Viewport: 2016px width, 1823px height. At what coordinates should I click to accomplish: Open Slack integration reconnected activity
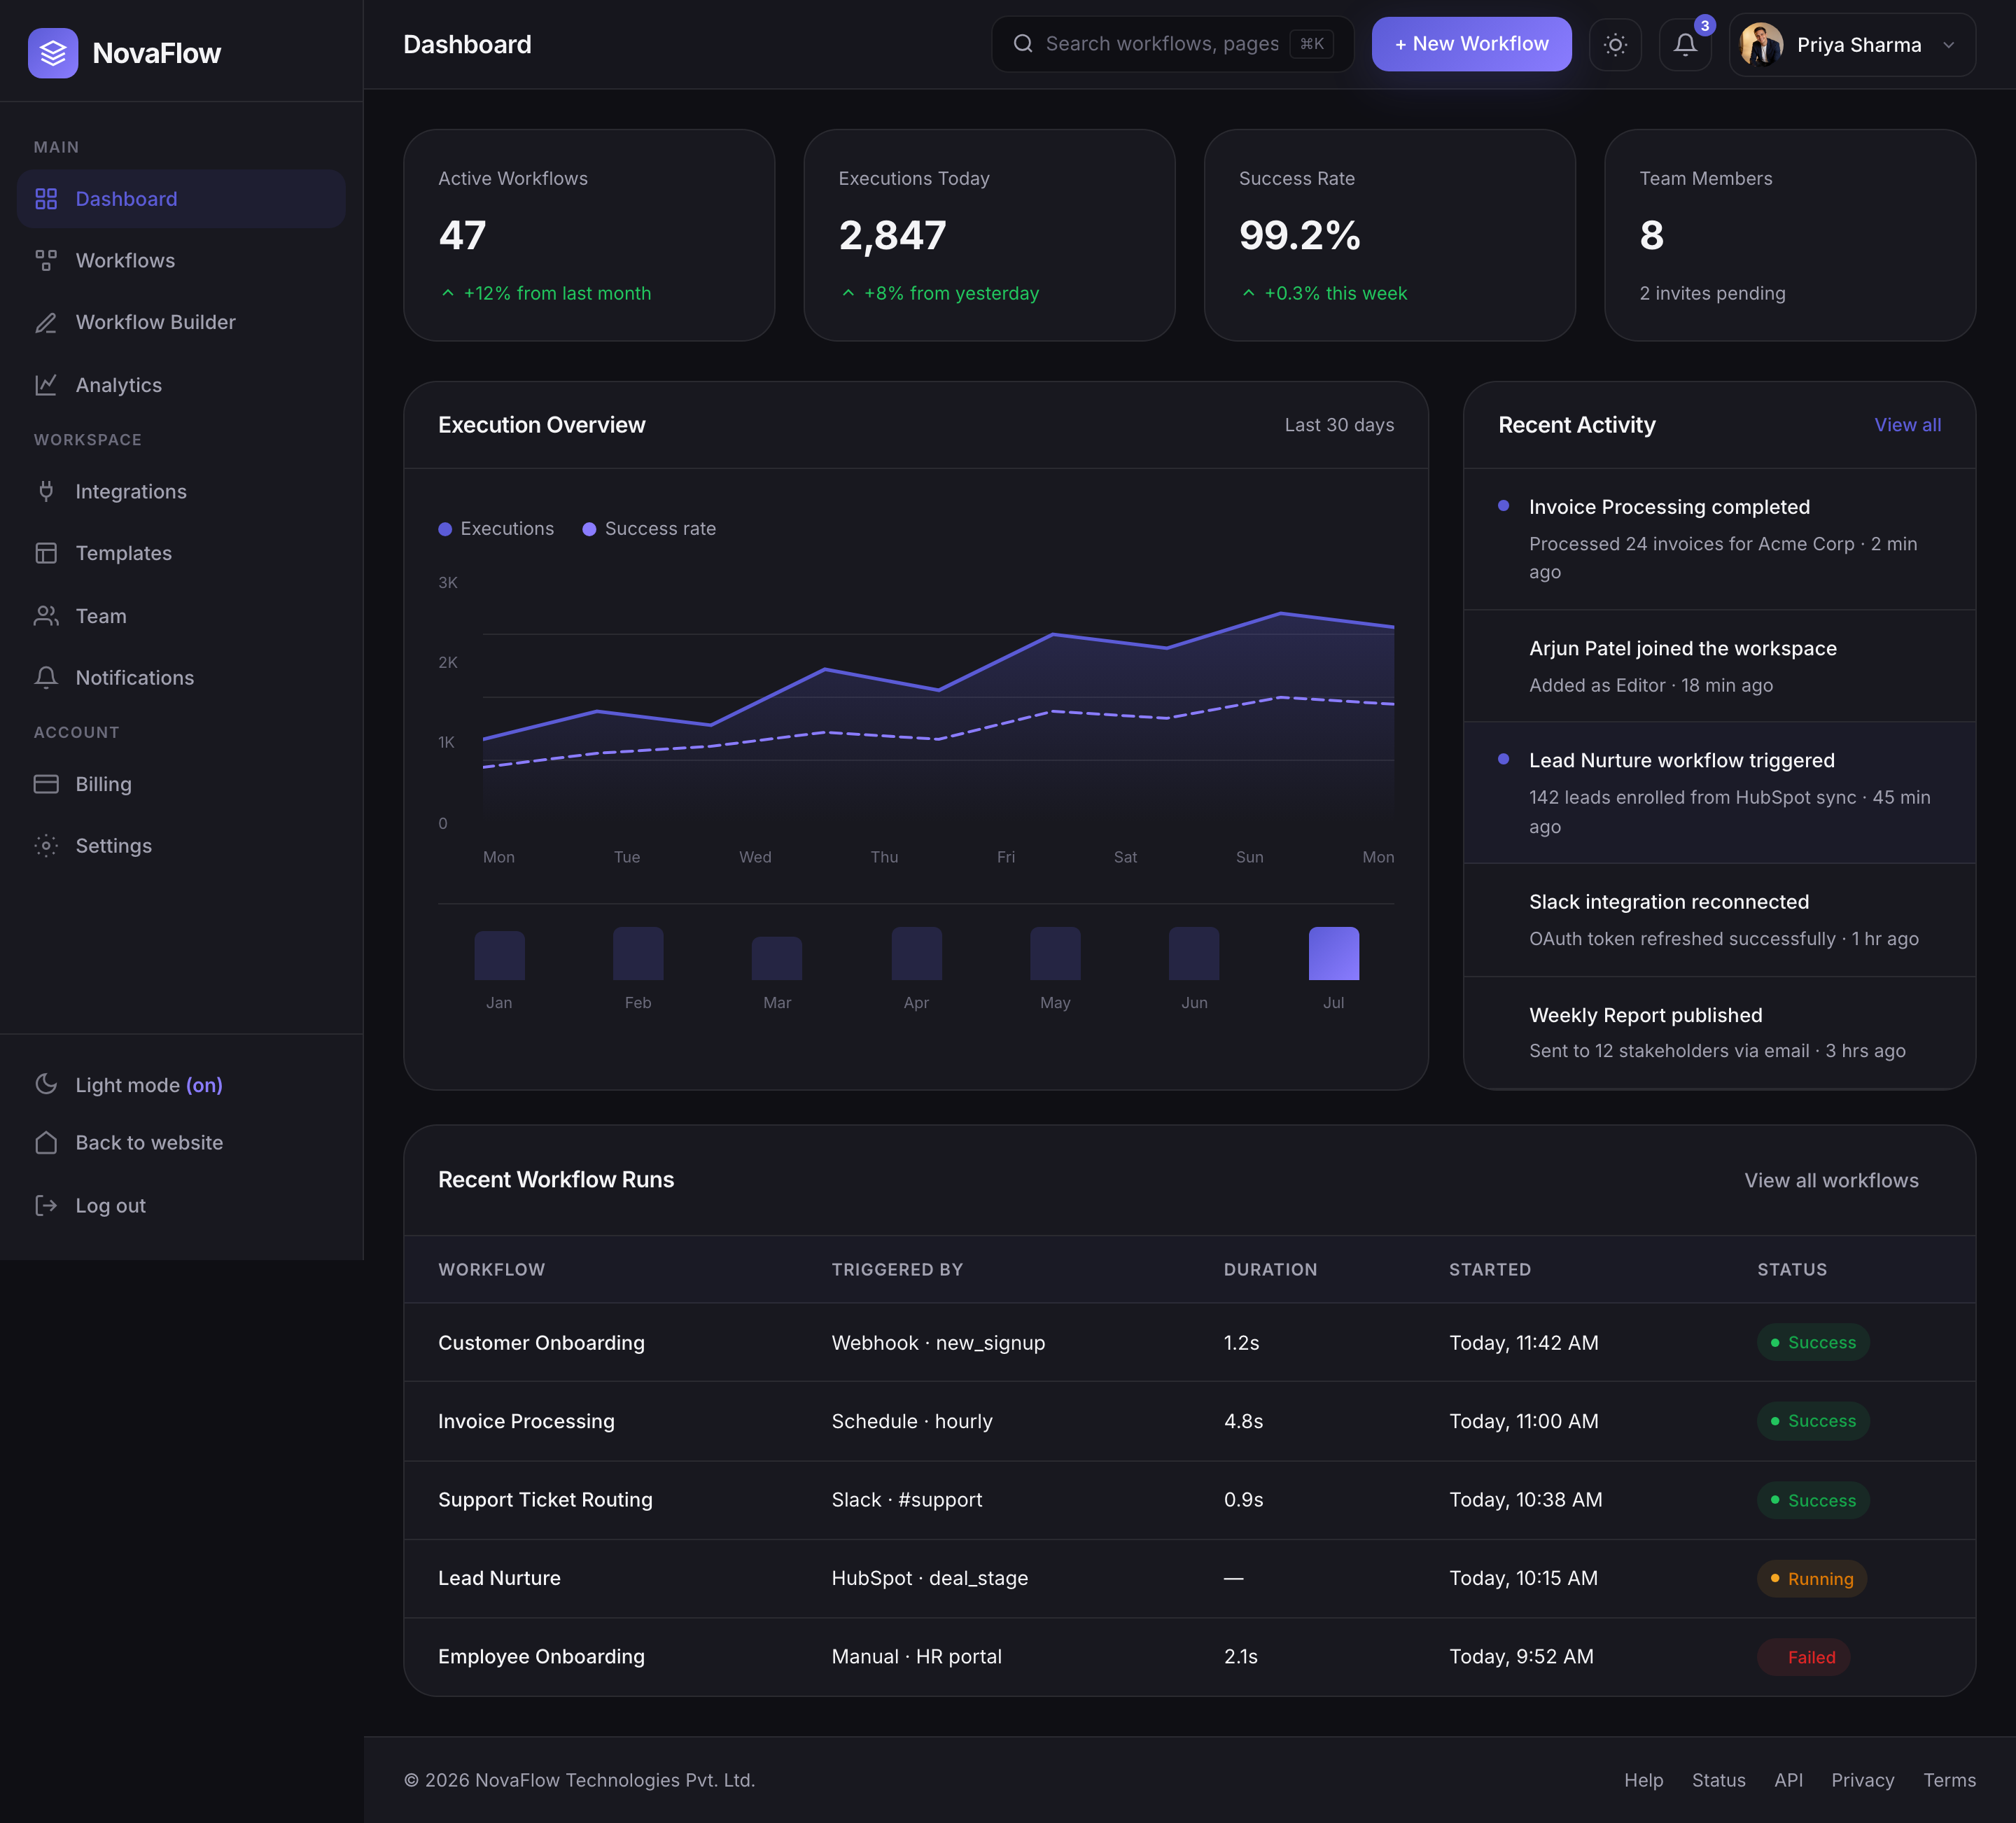click(1719, 920)
